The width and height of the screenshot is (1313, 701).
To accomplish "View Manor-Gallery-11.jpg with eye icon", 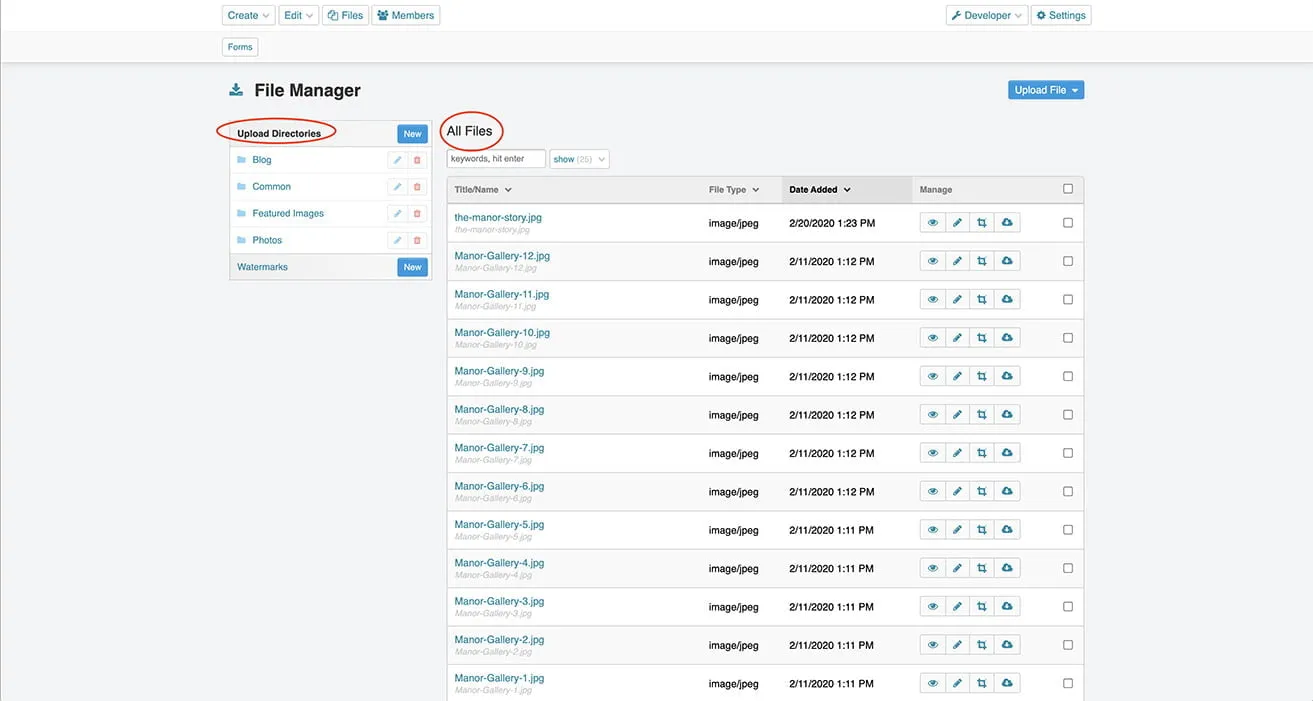I will pyautogui.click(x=933, y=300).
